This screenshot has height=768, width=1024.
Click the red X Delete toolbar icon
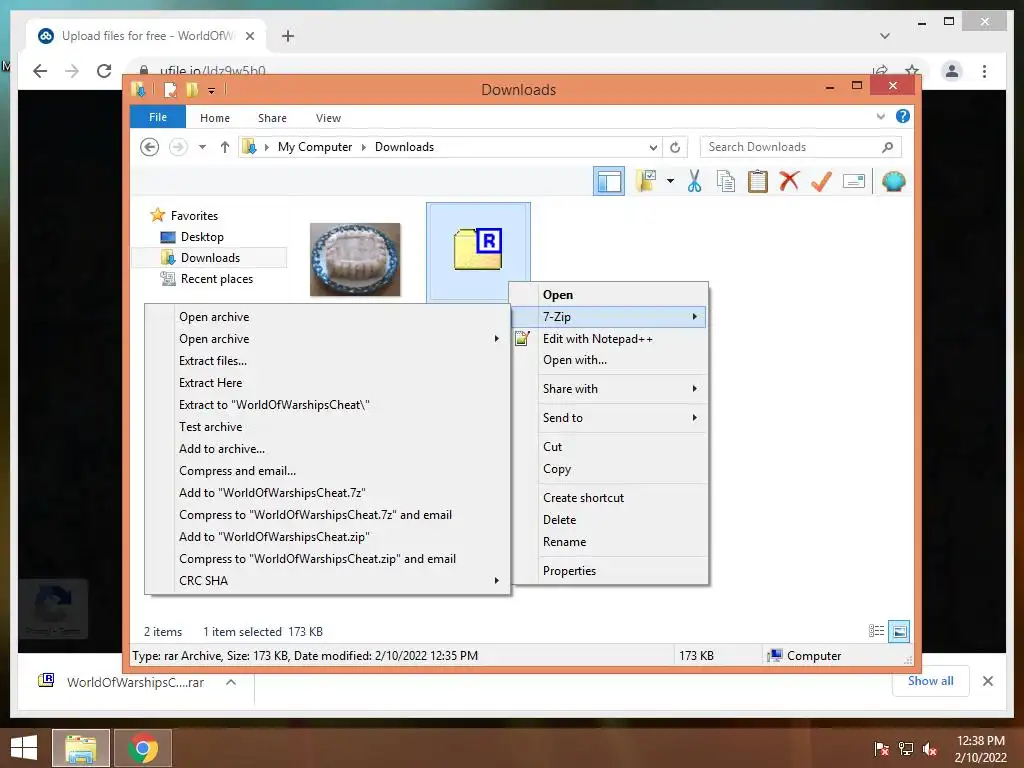(x=789, y=181)
